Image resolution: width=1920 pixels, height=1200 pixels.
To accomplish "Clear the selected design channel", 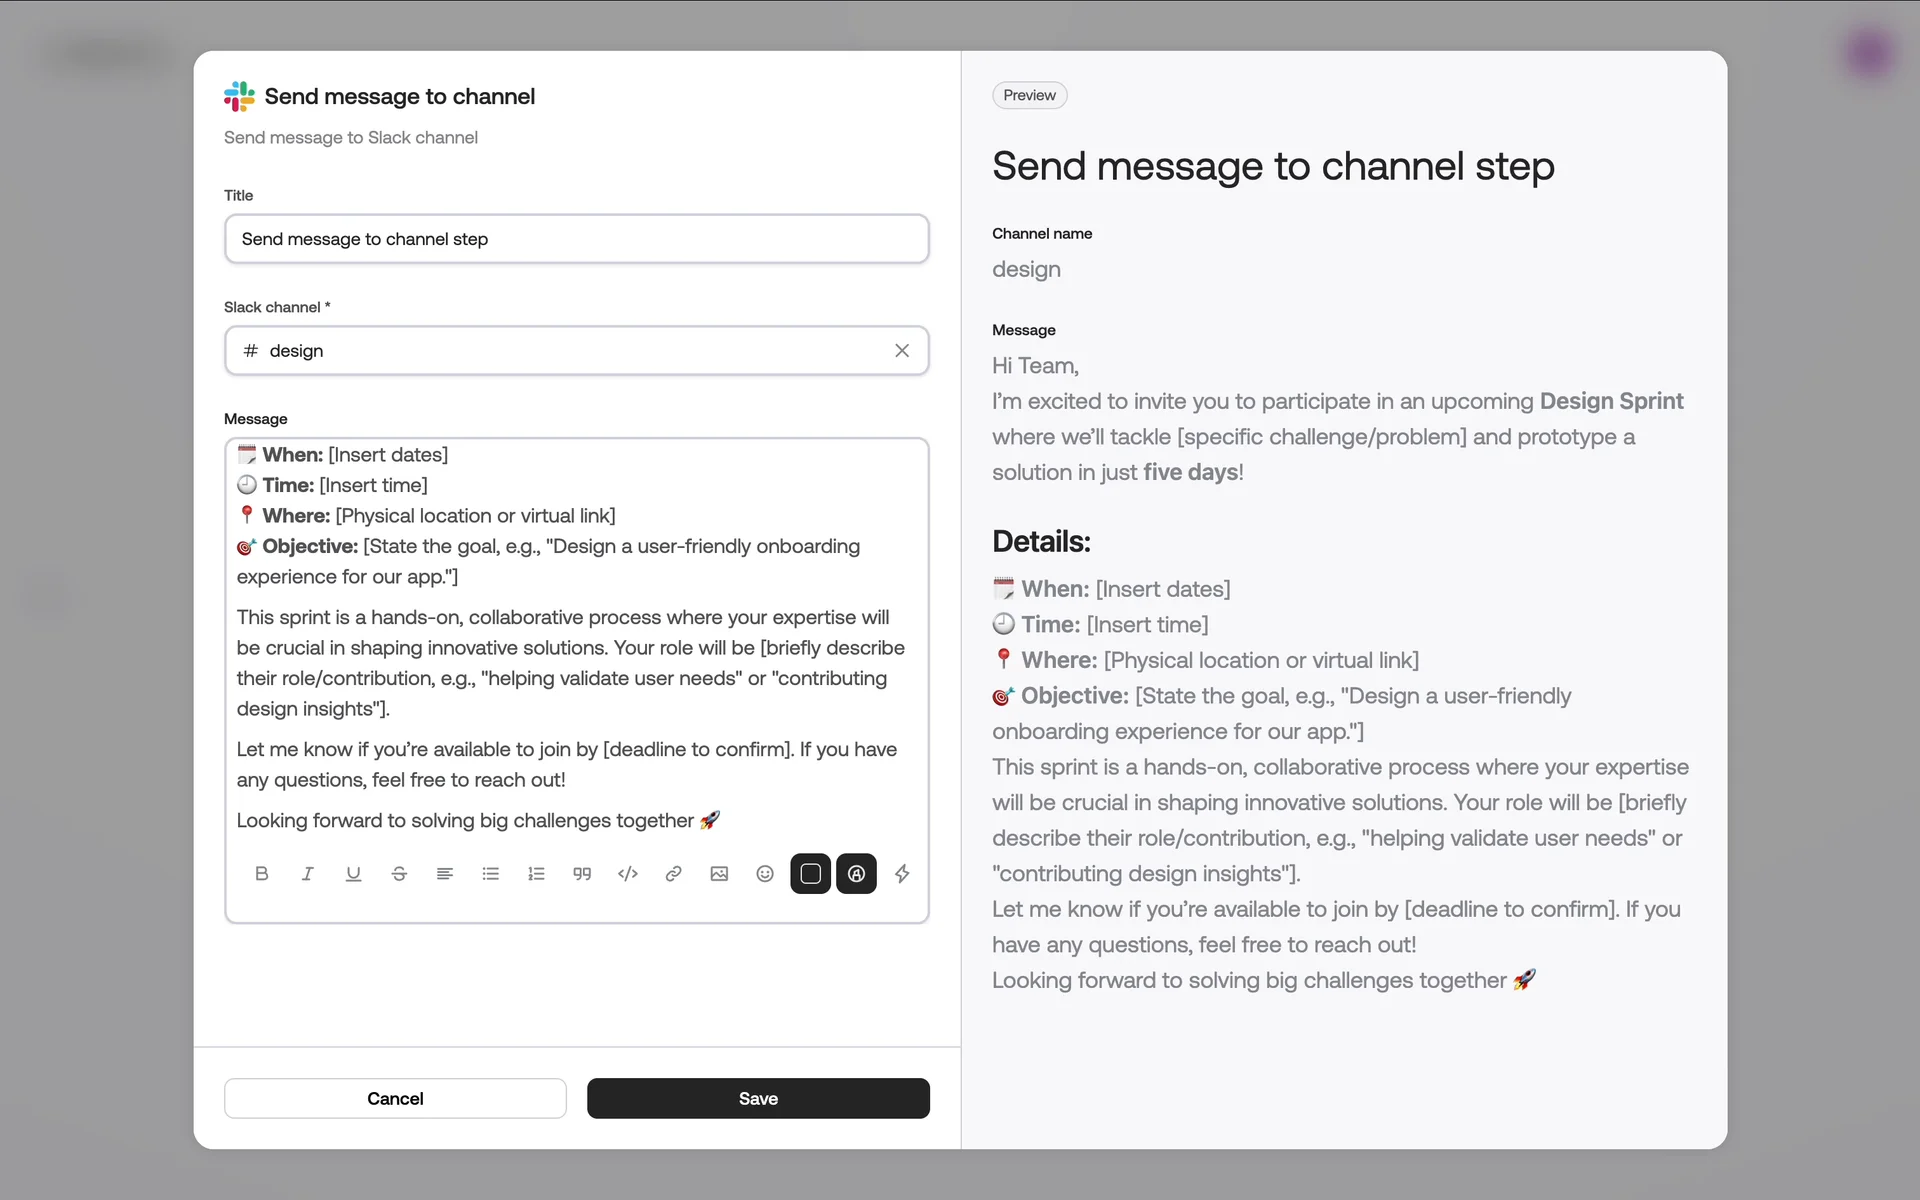I will tap(902, 350).
